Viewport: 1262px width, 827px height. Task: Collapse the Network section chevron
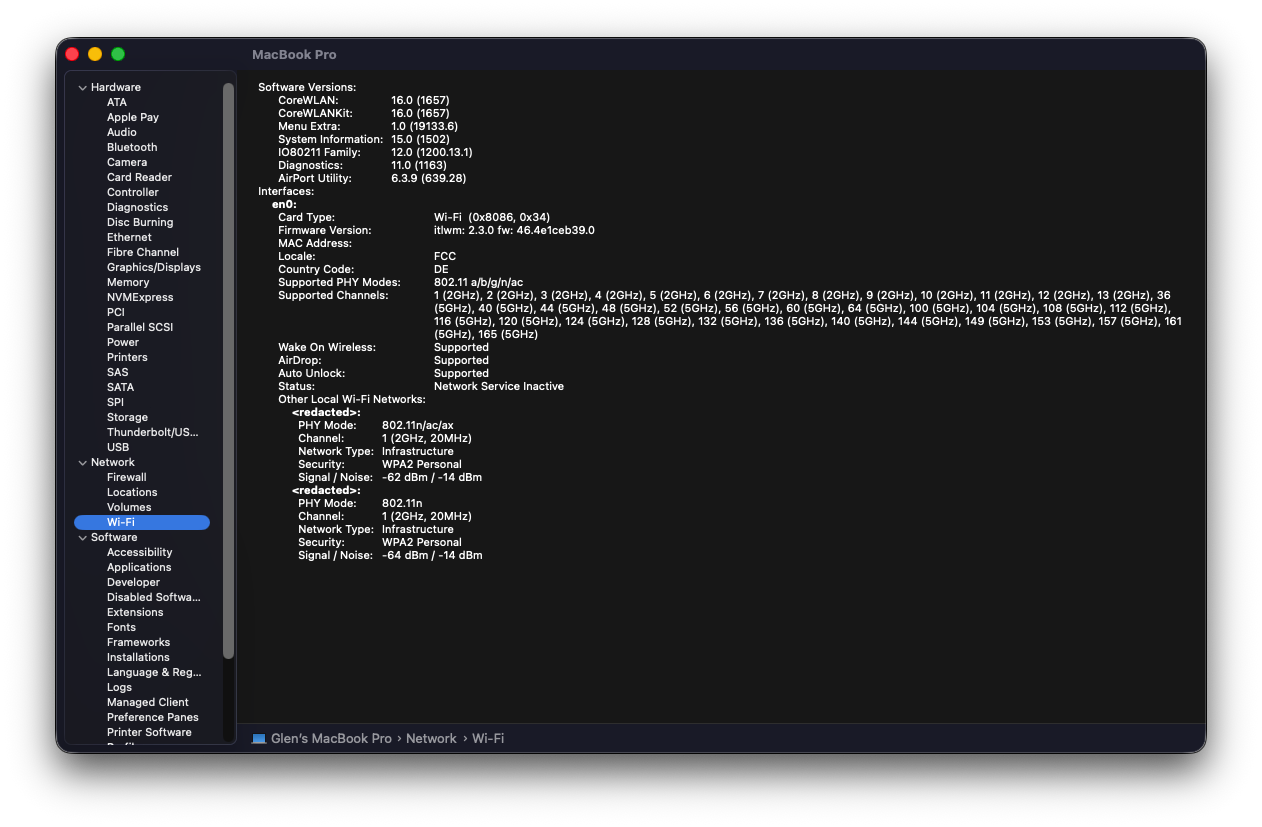click(x=82, y=462)
